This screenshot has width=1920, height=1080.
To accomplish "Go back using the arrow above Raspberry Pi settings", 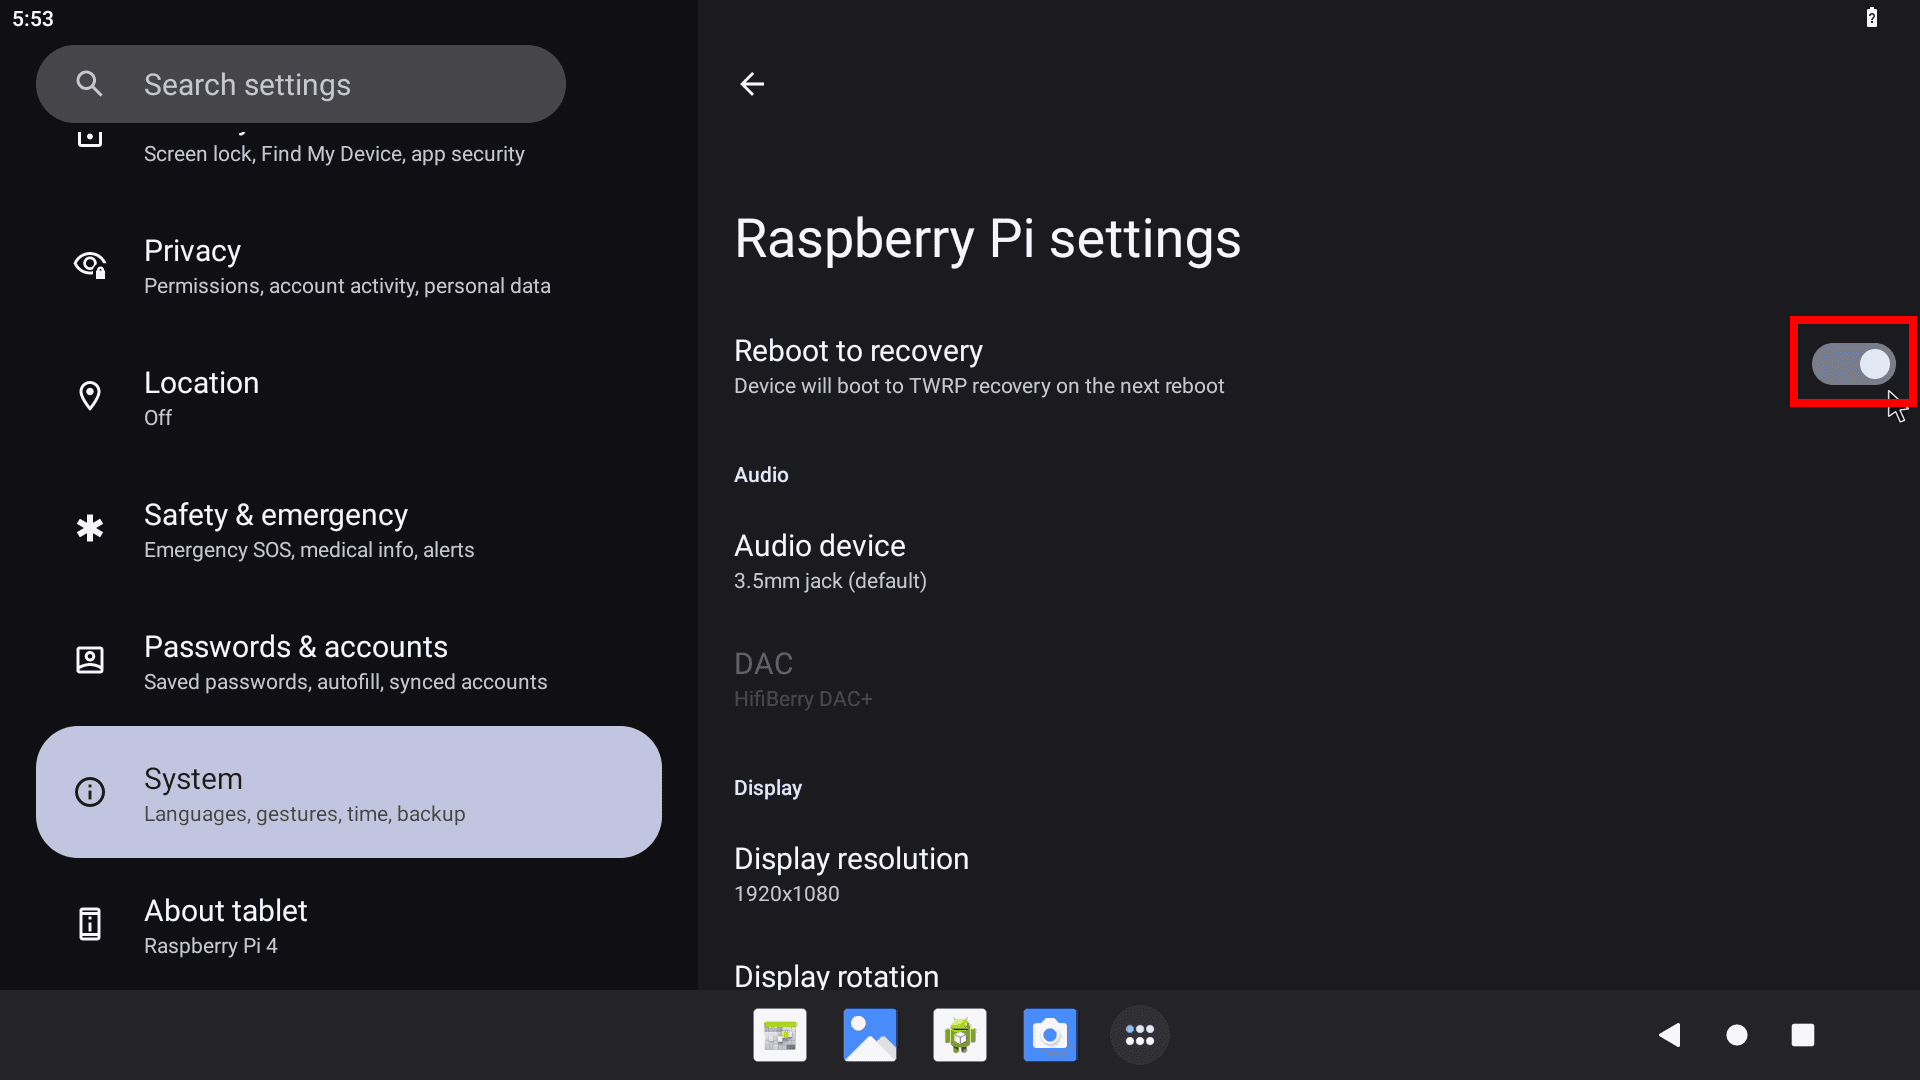I will [x=752, y=84].
